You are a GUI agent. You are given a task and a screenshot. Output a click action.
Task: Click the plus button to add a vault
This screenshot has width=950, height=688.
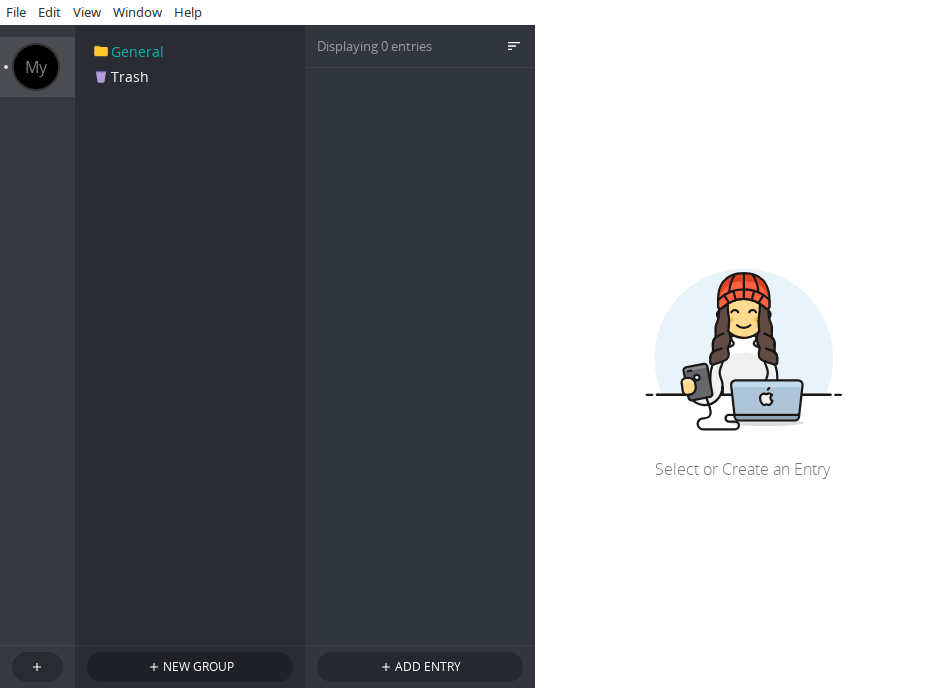pyautogui.click(x=37, y=667)
